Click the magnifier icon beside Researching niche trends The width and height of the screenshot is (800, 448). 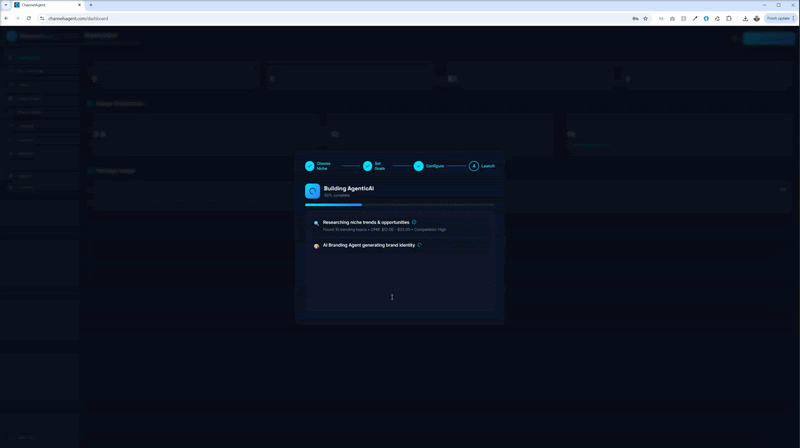pyautogui.click(x=316, y=223)
